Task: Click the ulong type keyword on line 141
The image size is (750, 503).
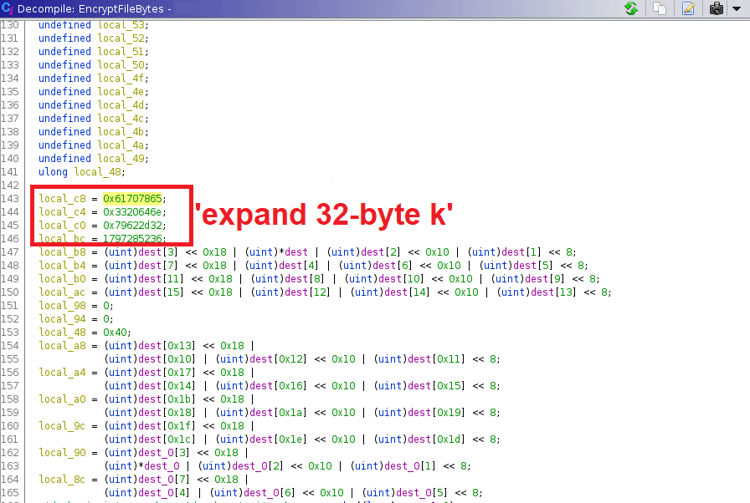Action: (x=53, y=172)
